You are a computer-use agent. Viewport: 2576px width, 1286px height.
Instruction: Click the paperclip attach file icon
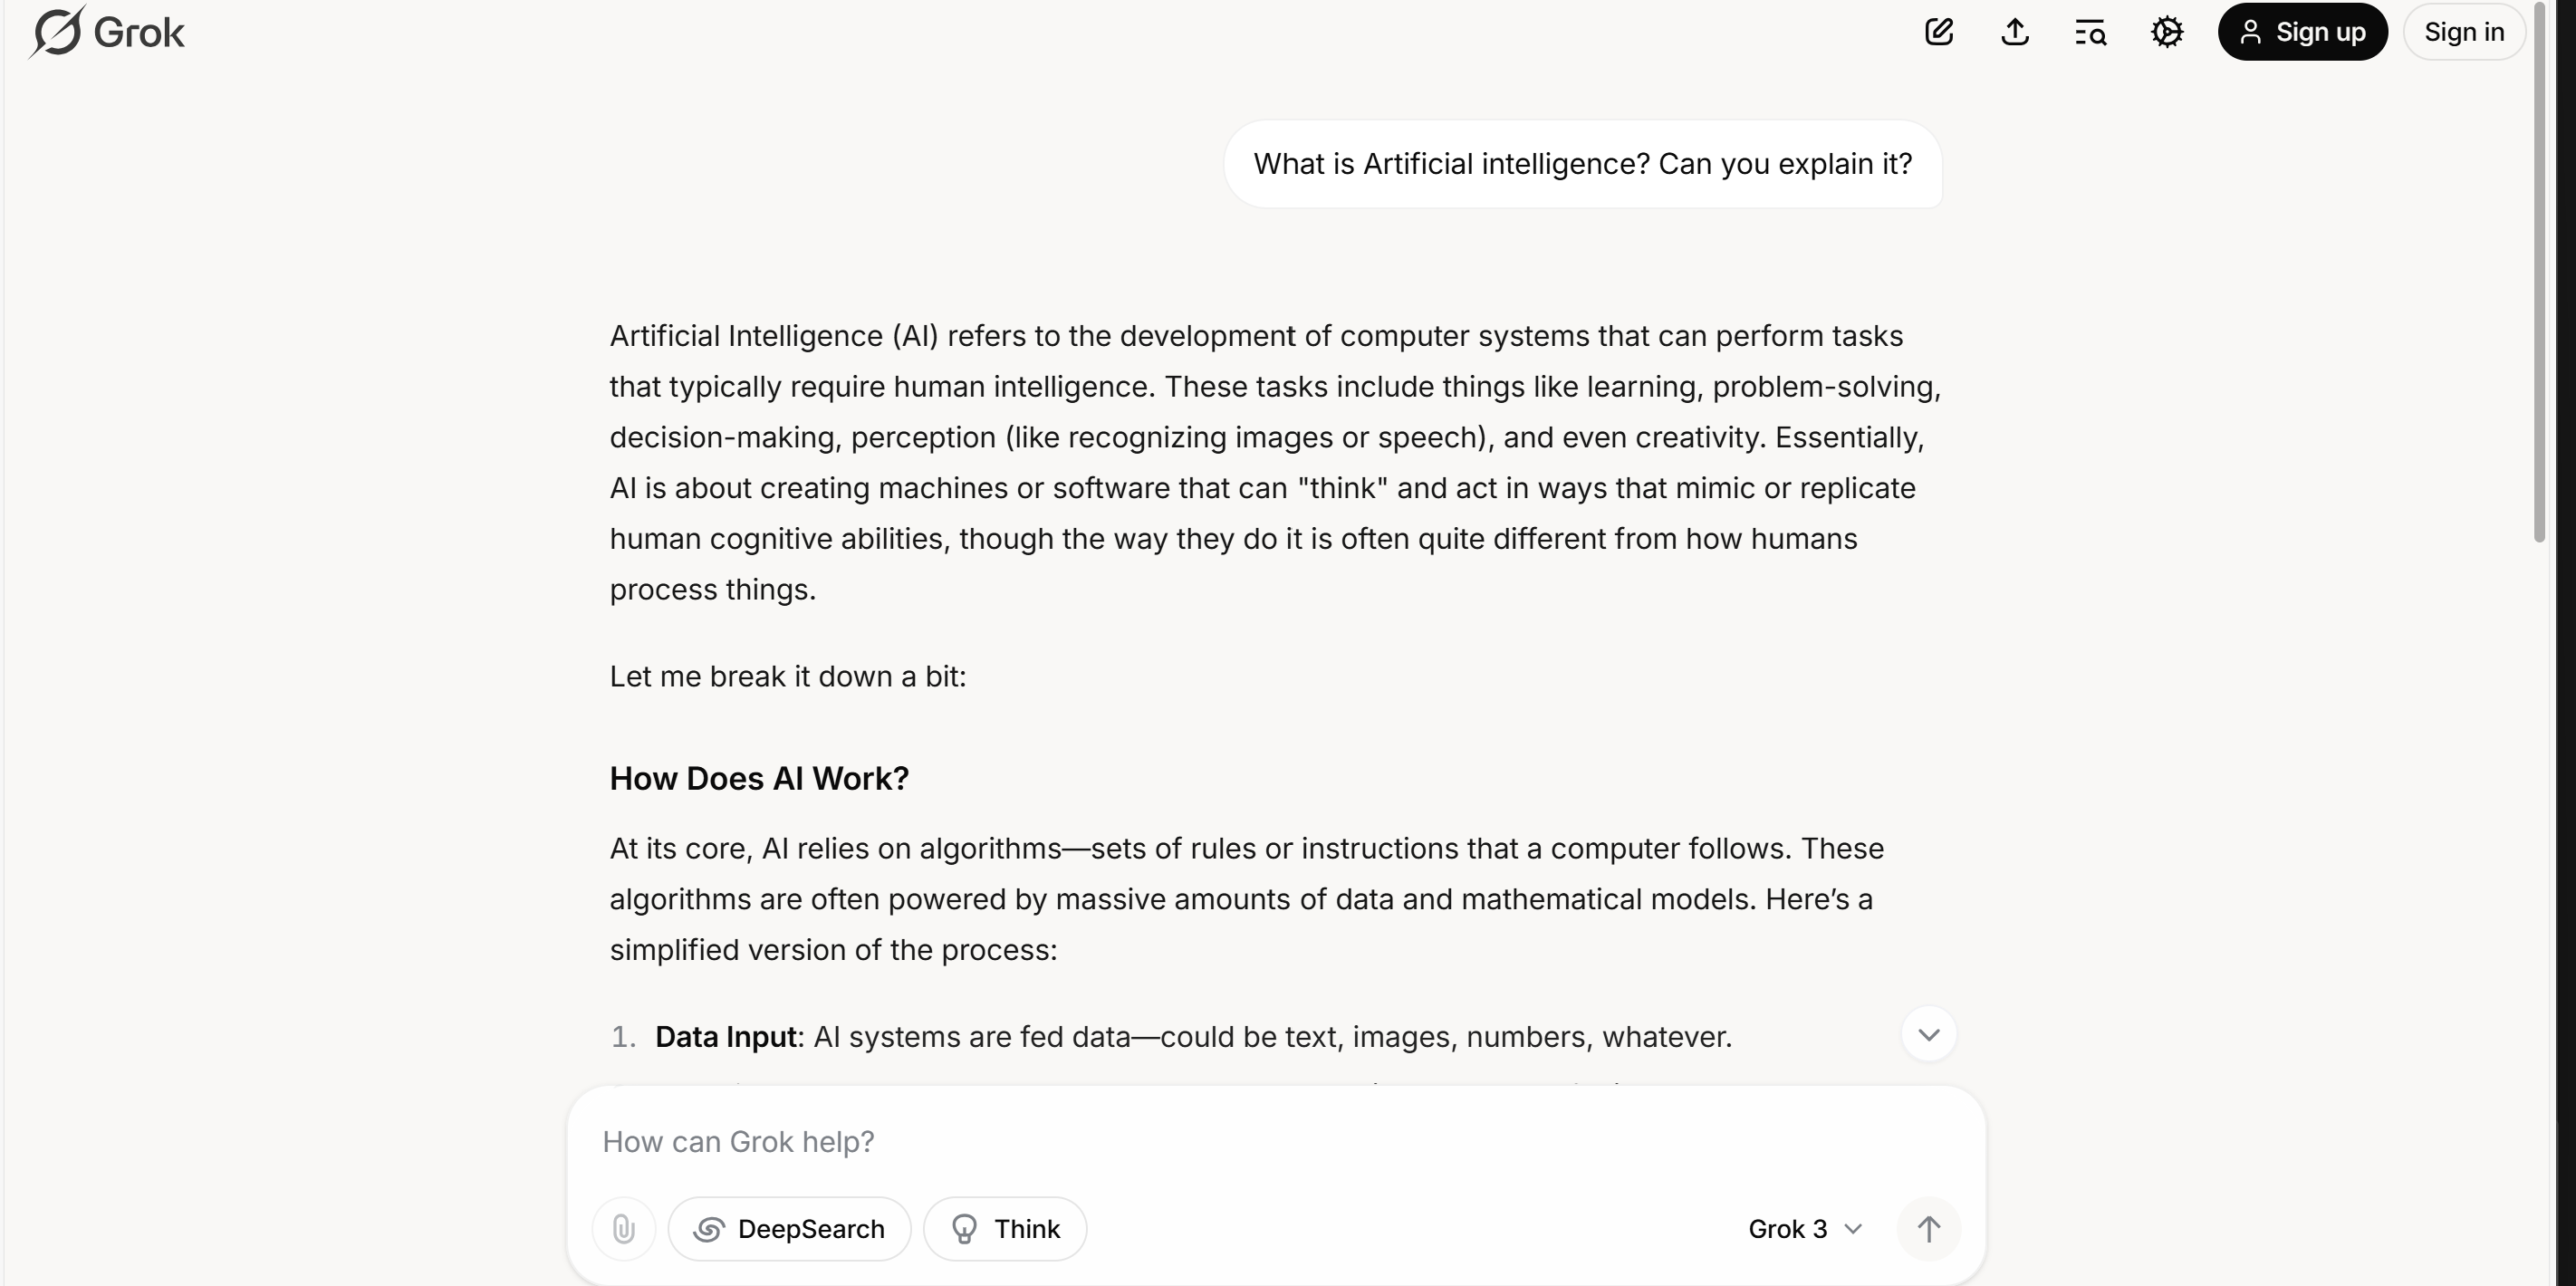624,1229
